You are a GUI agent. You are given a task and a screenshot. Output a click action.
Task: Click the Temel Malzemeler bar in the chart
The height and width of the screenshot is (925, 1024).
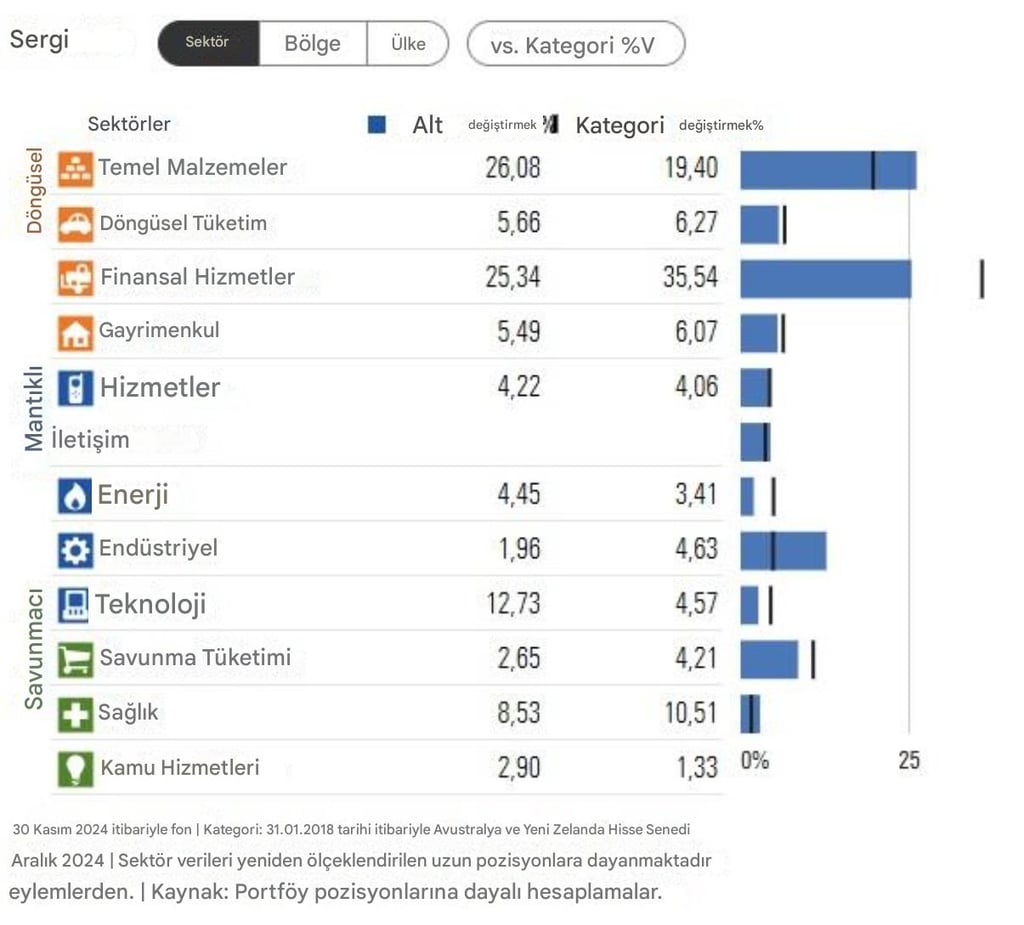pos(828,170)
